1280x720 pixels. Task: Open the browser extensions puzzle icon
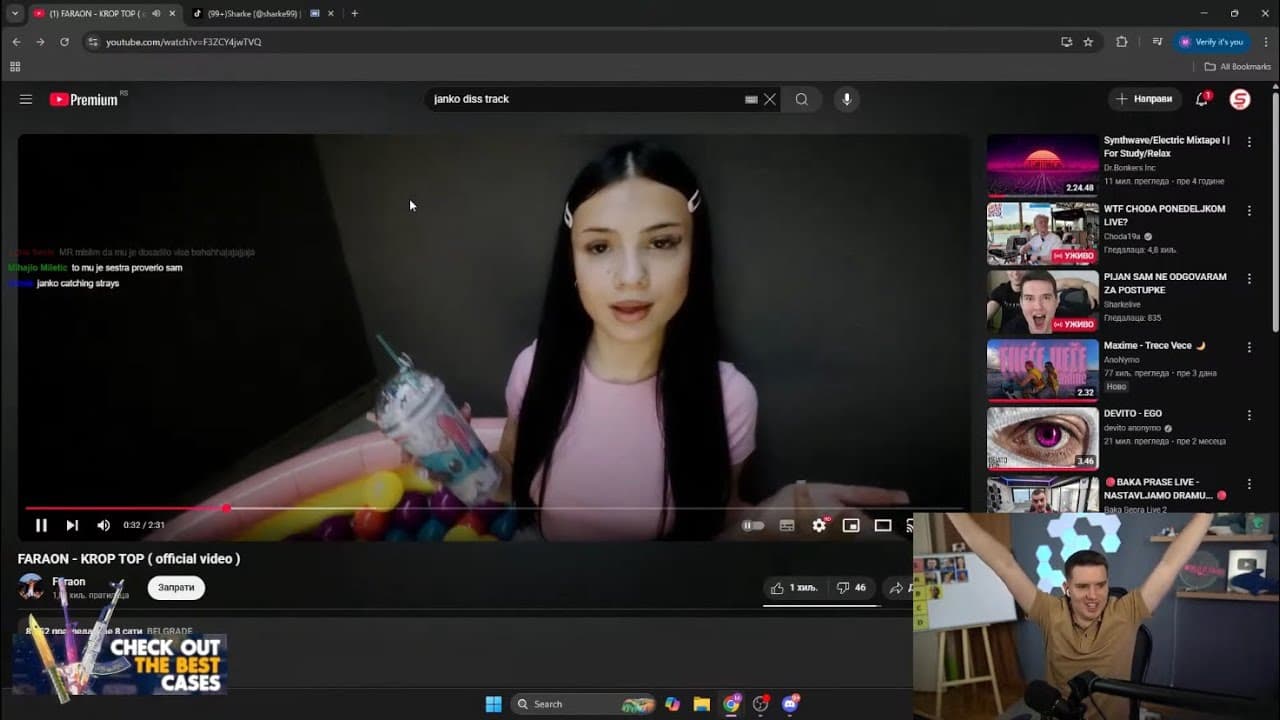point(1121,42)
